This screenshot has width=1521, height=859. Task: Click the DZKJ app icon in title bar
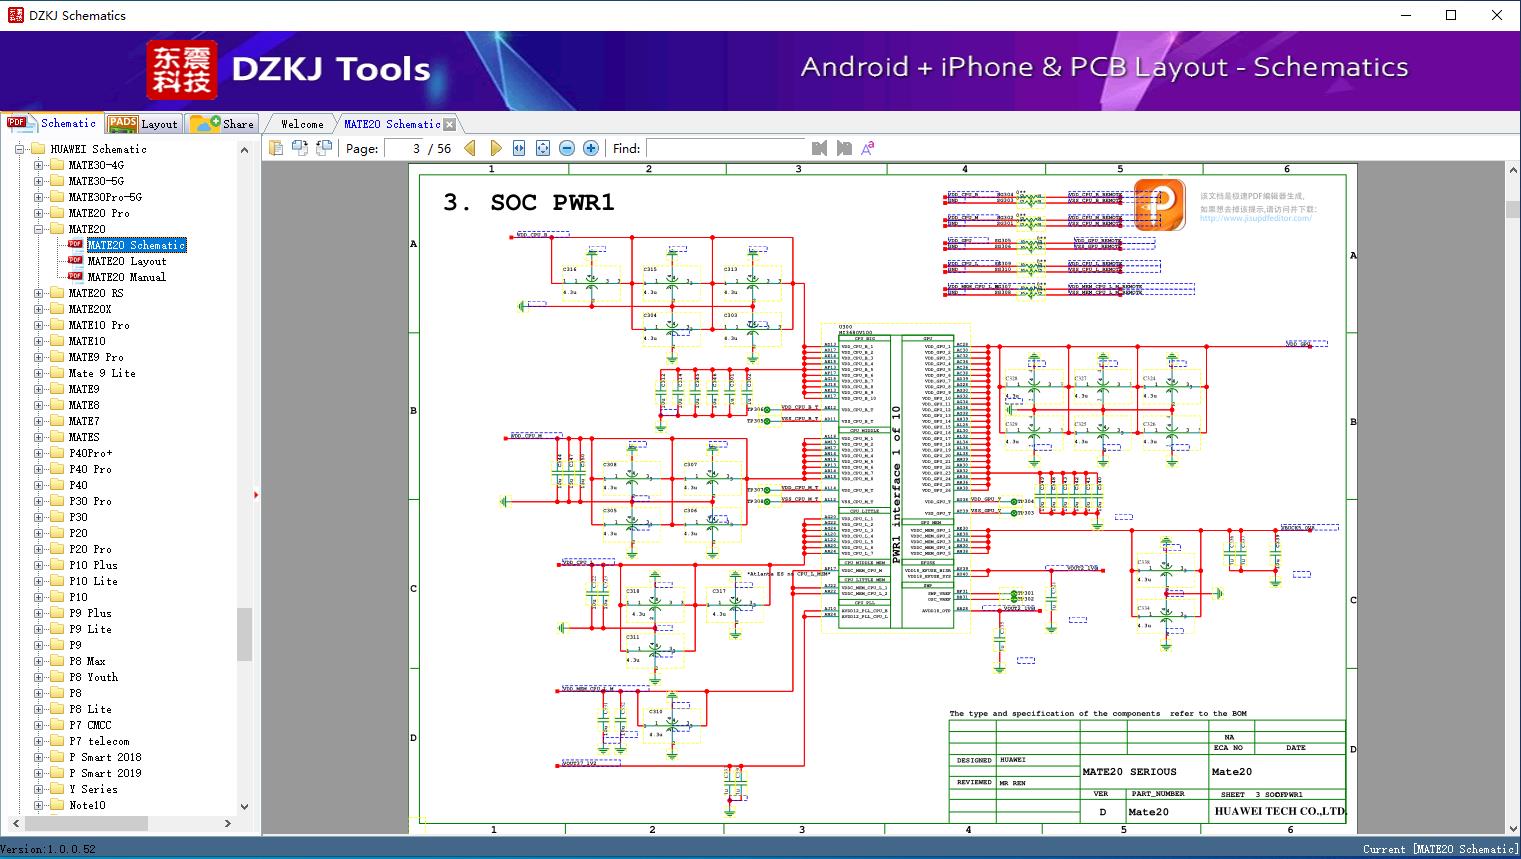tap(14, 15)
